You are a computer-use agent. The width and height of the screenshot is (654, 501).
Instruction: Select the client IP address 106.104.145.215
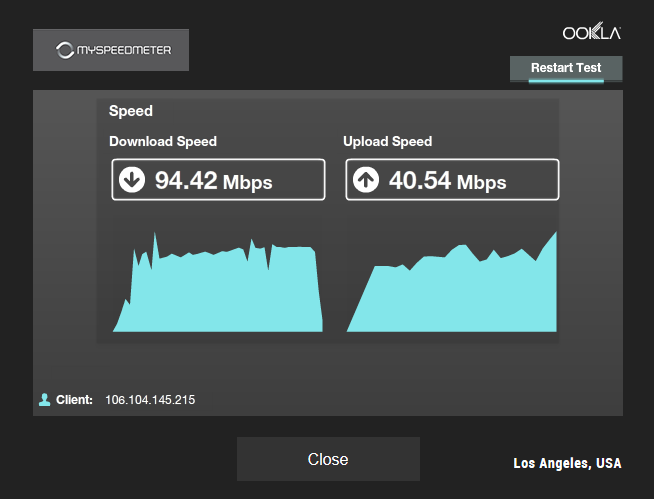pyautogui.click(x=150, y=400)
